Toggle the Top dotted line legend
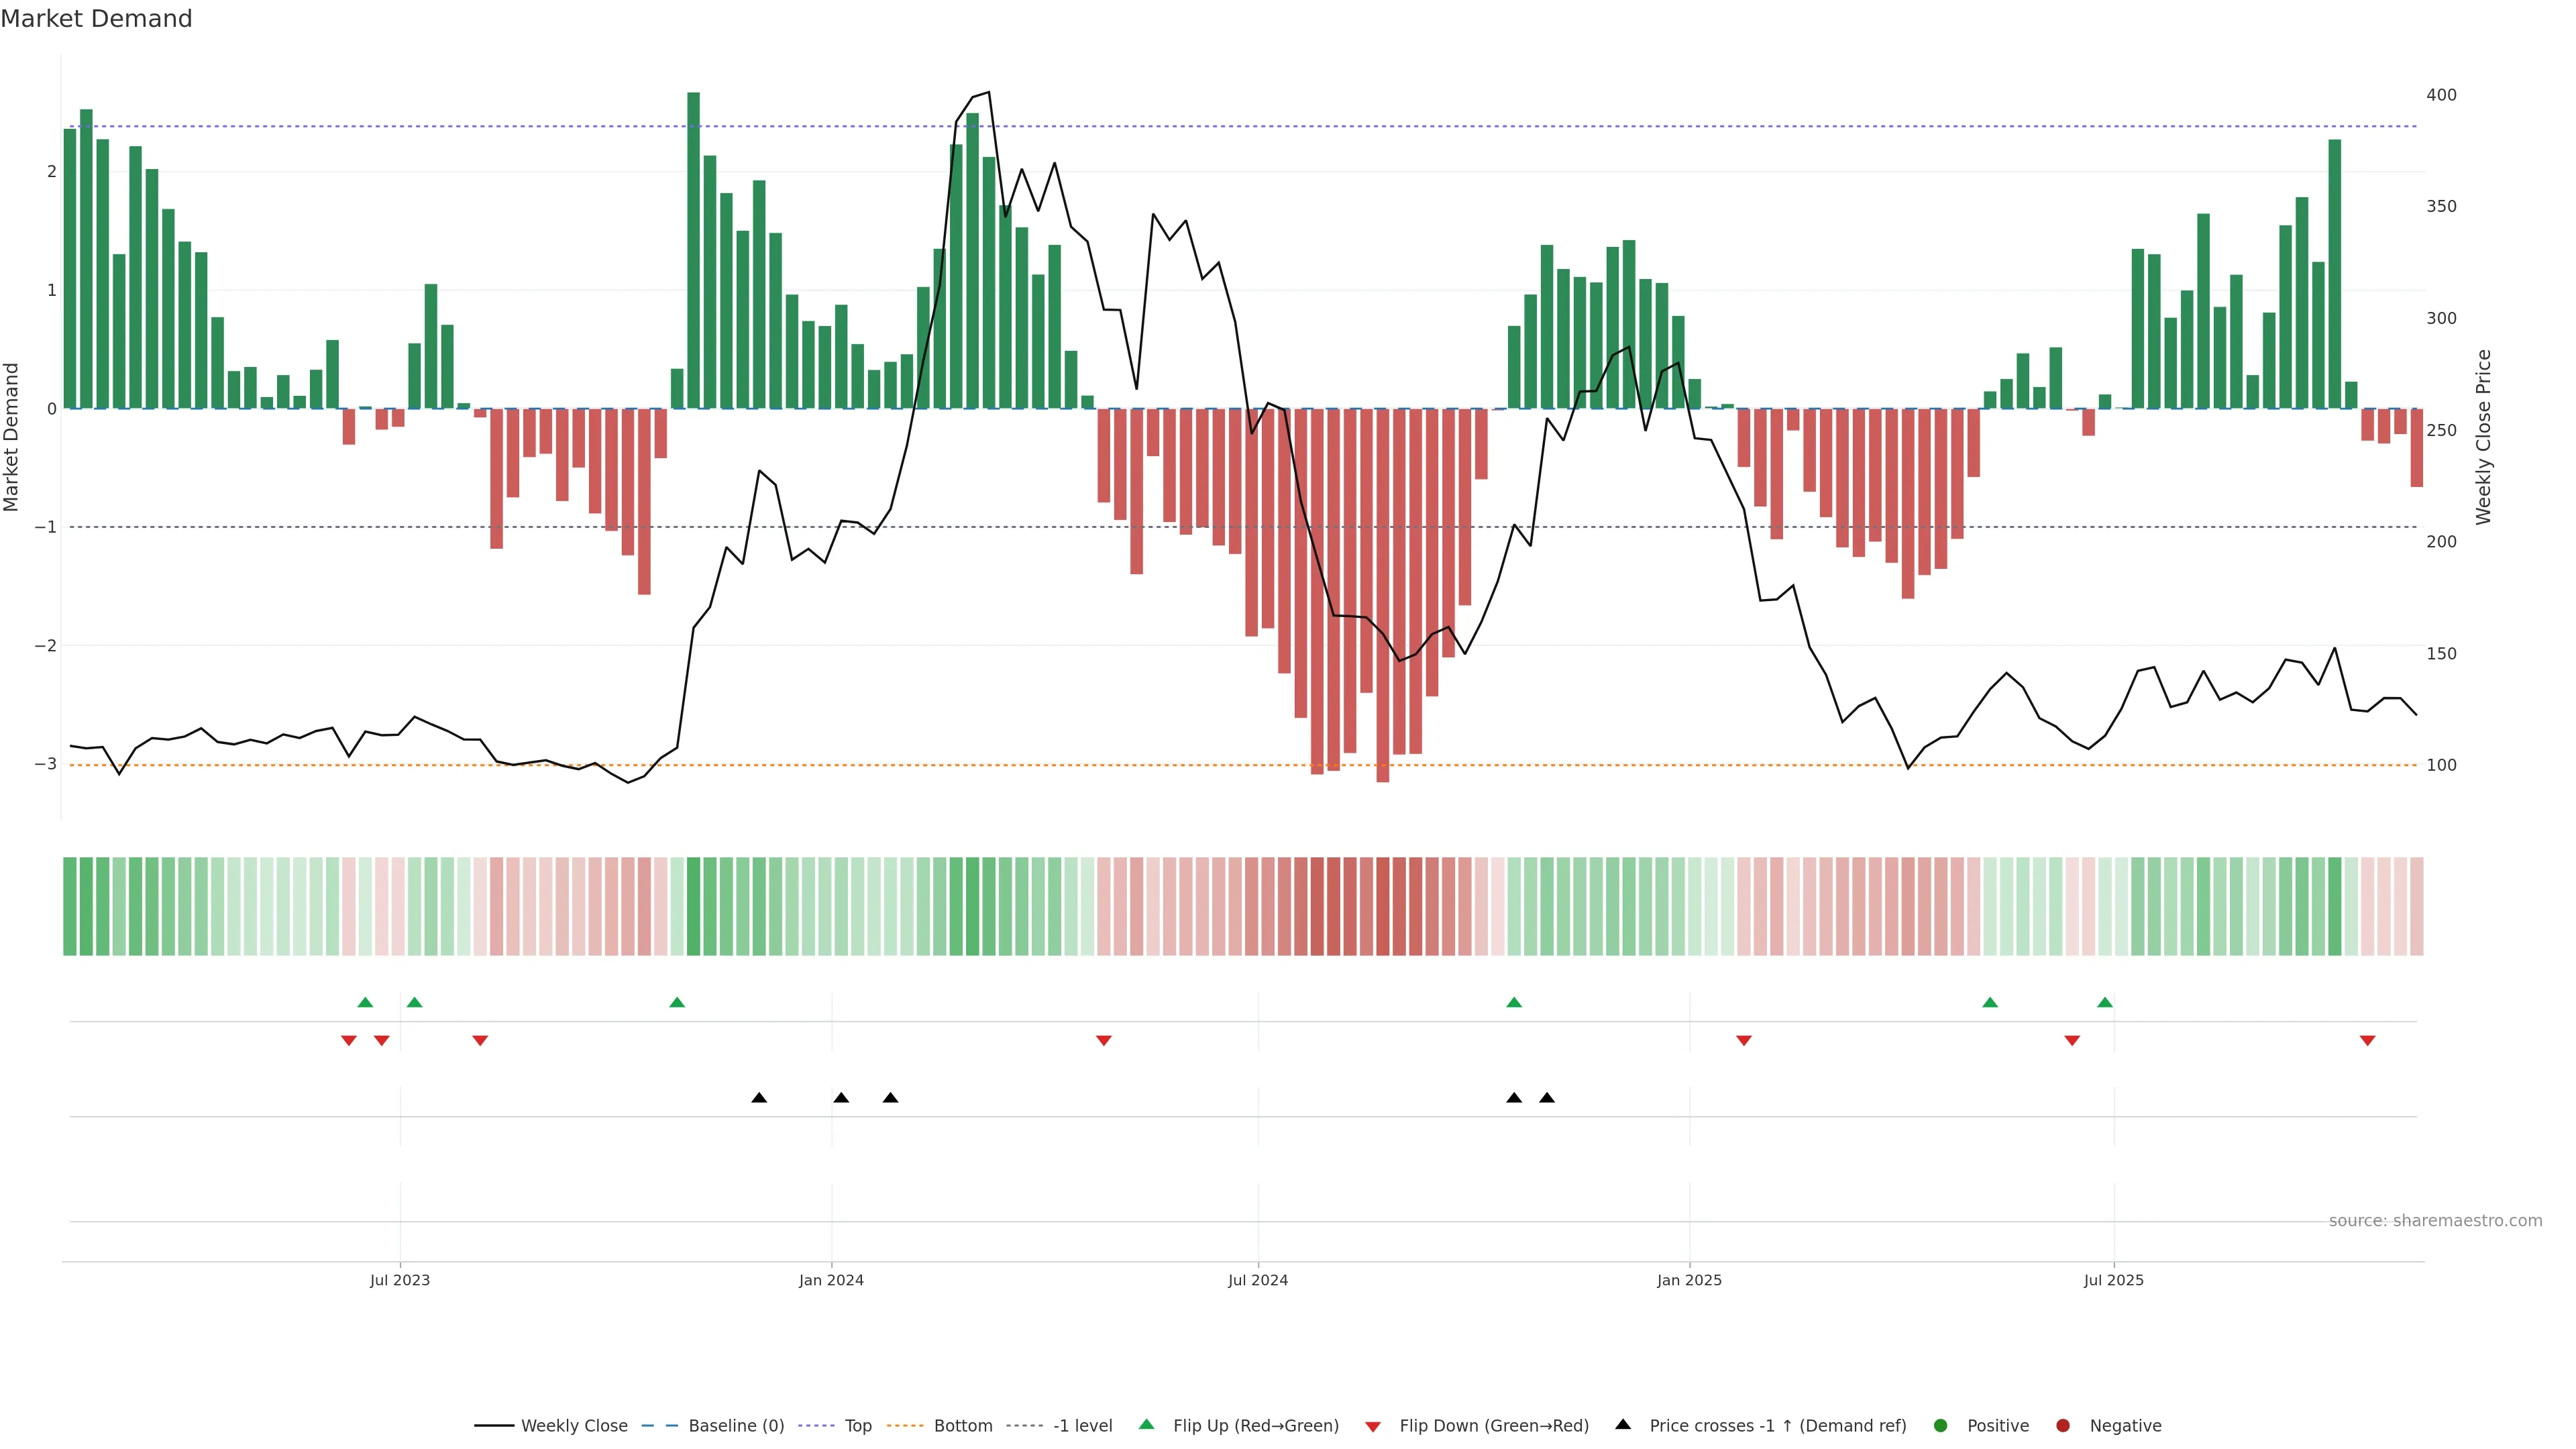Viewport: 2576px width, 1449px height. 857,1426
